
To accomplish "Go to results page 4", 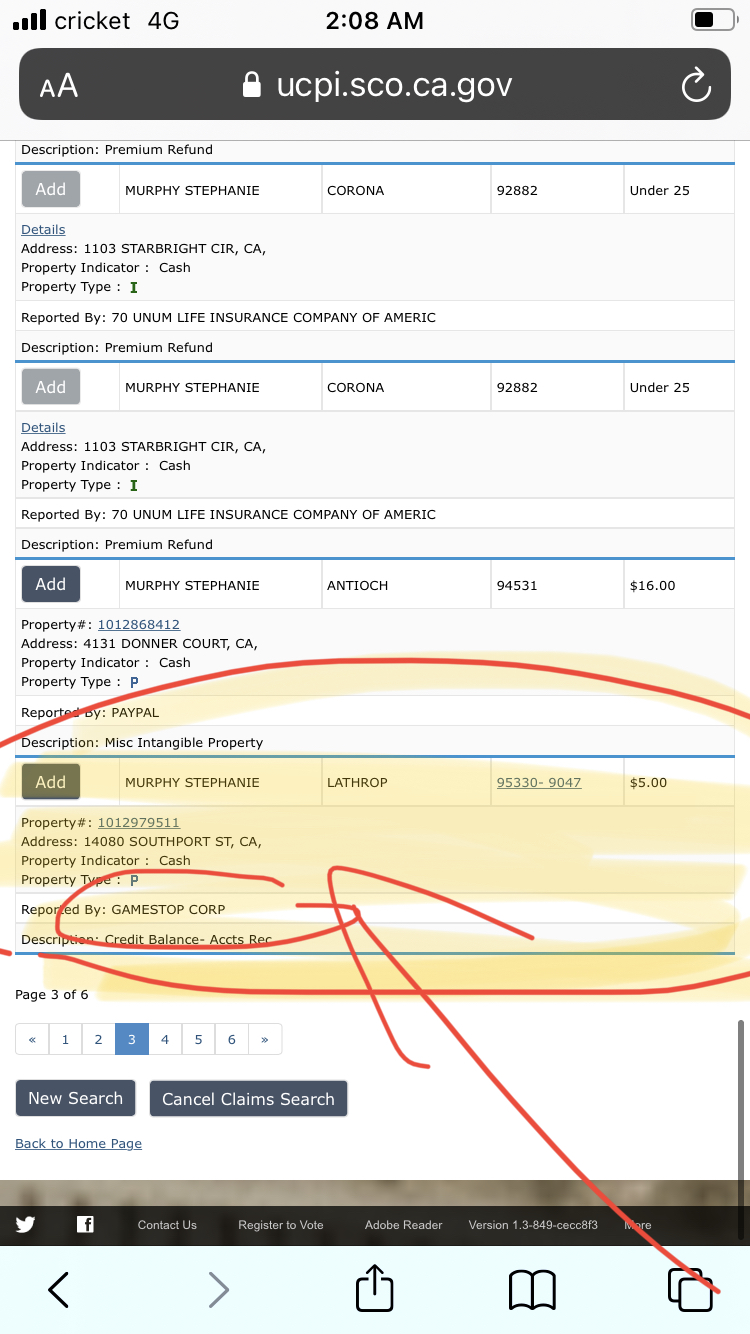I will coord(165,1039).
